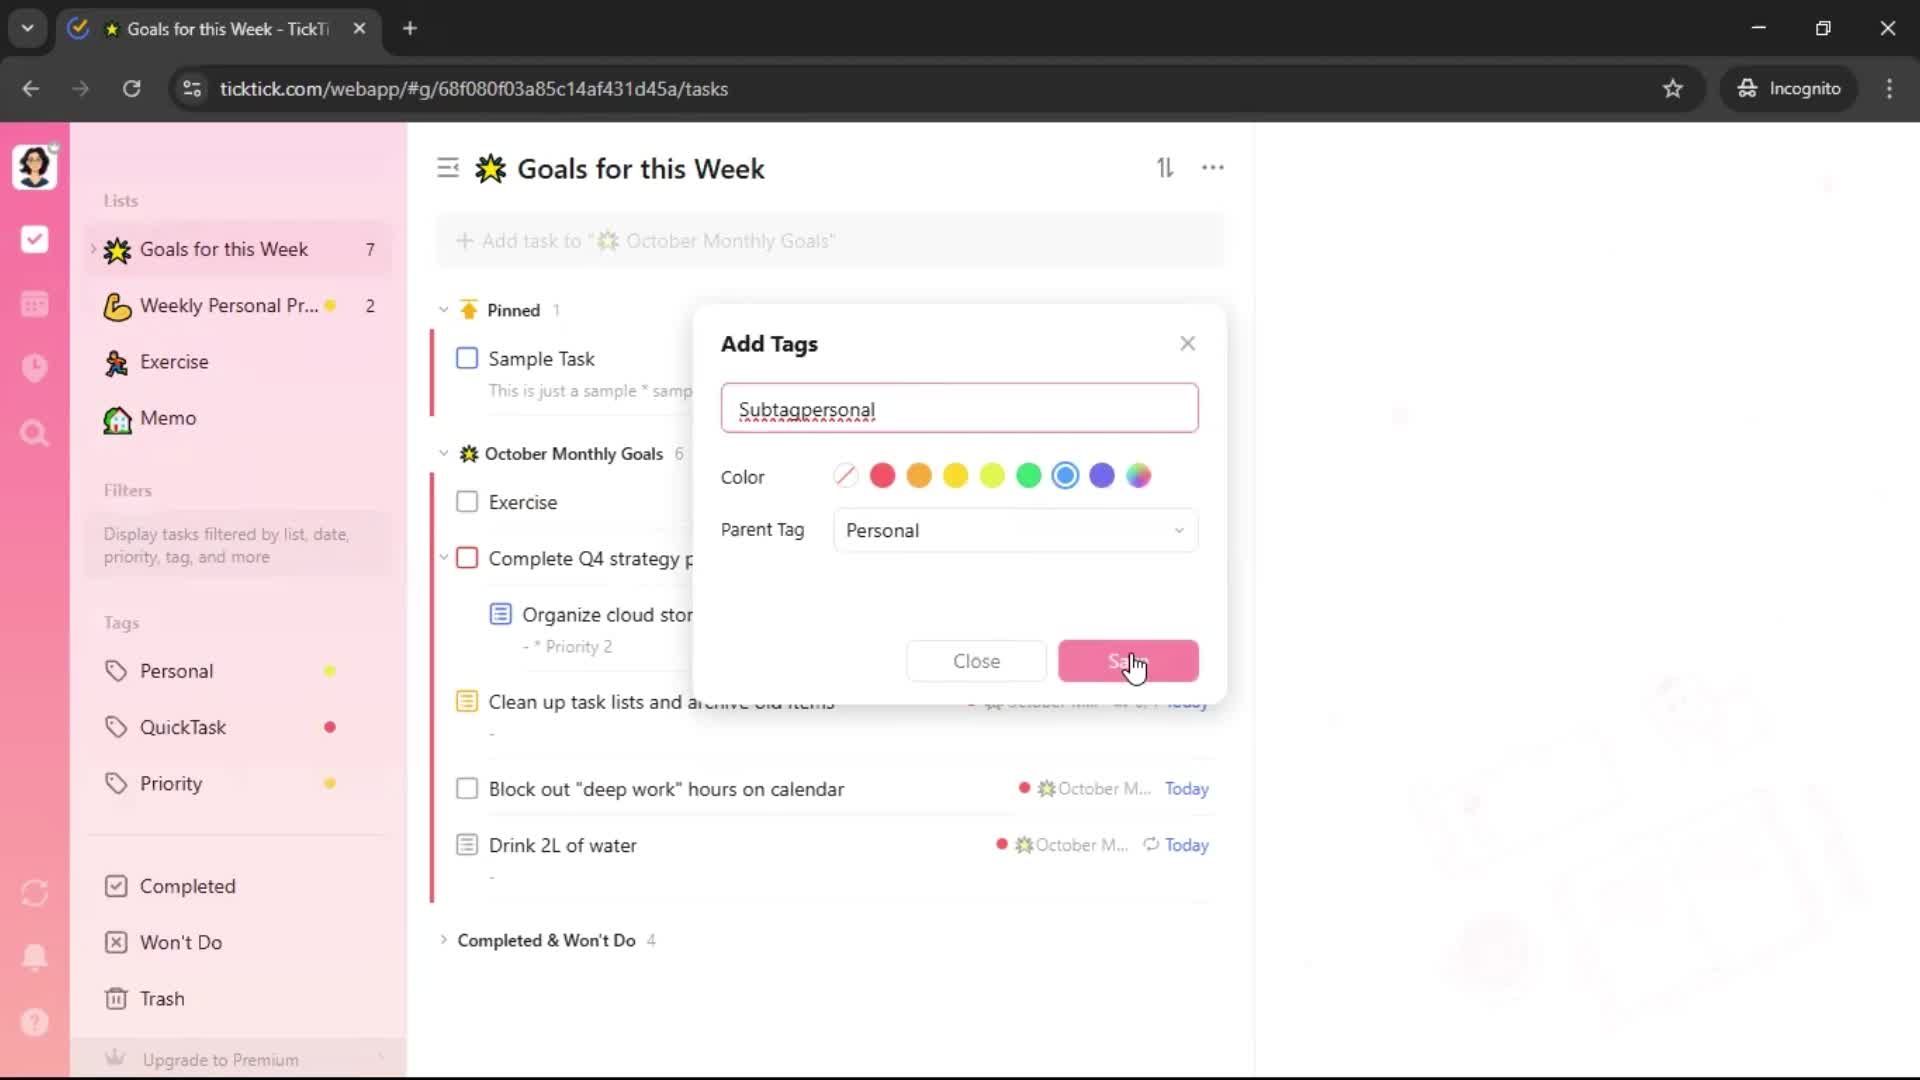Mark the Exercise task as complete

point(467,502)
